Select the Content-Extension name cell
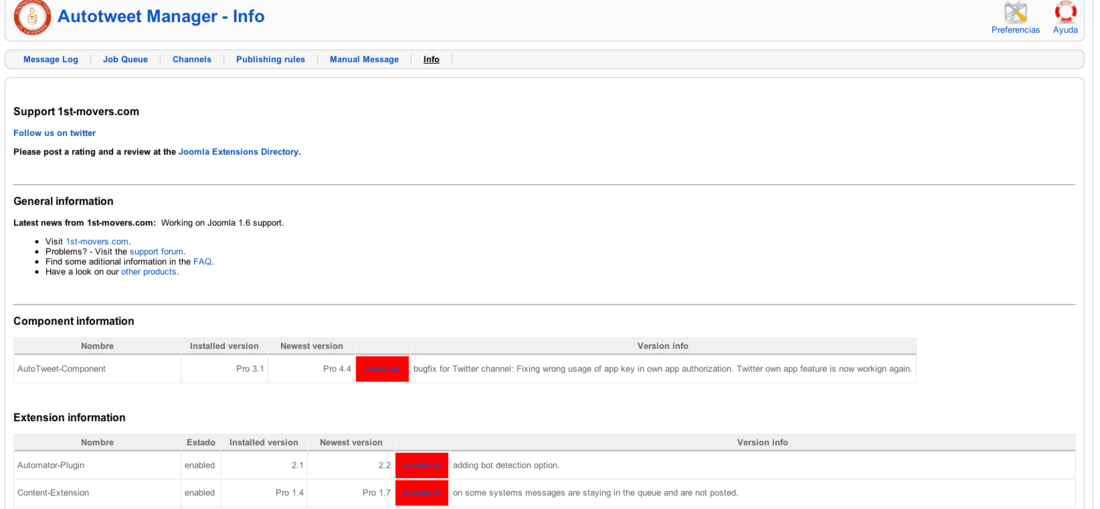Screen dimensions: 1100x509 point(98,492)
